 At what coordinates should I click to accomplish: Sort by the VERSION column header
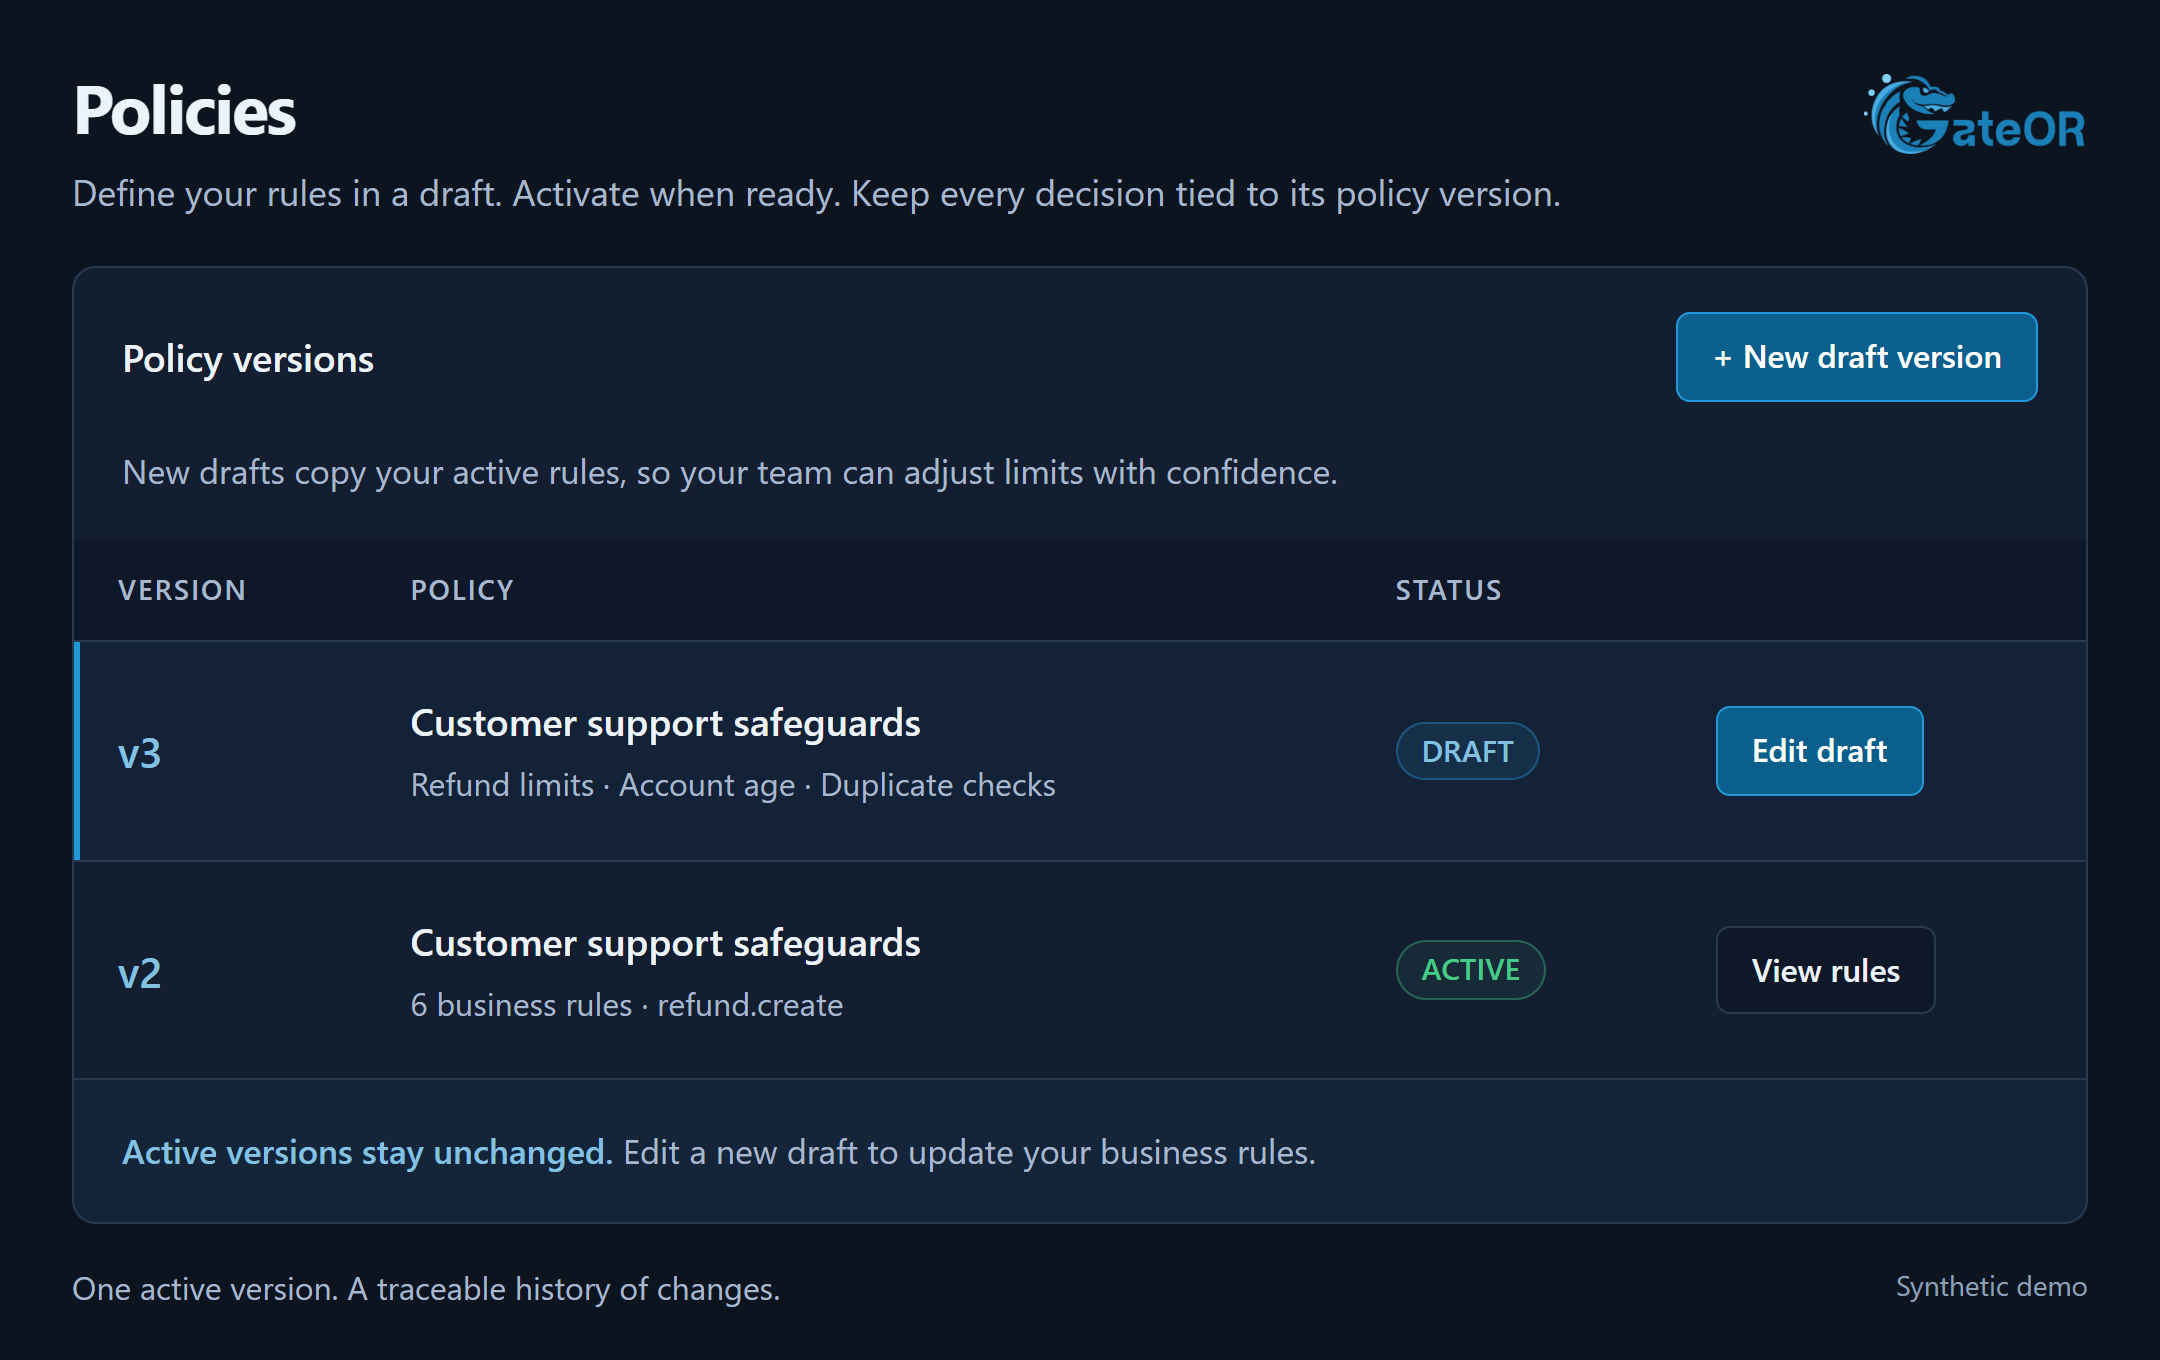[x=182, y=590]
